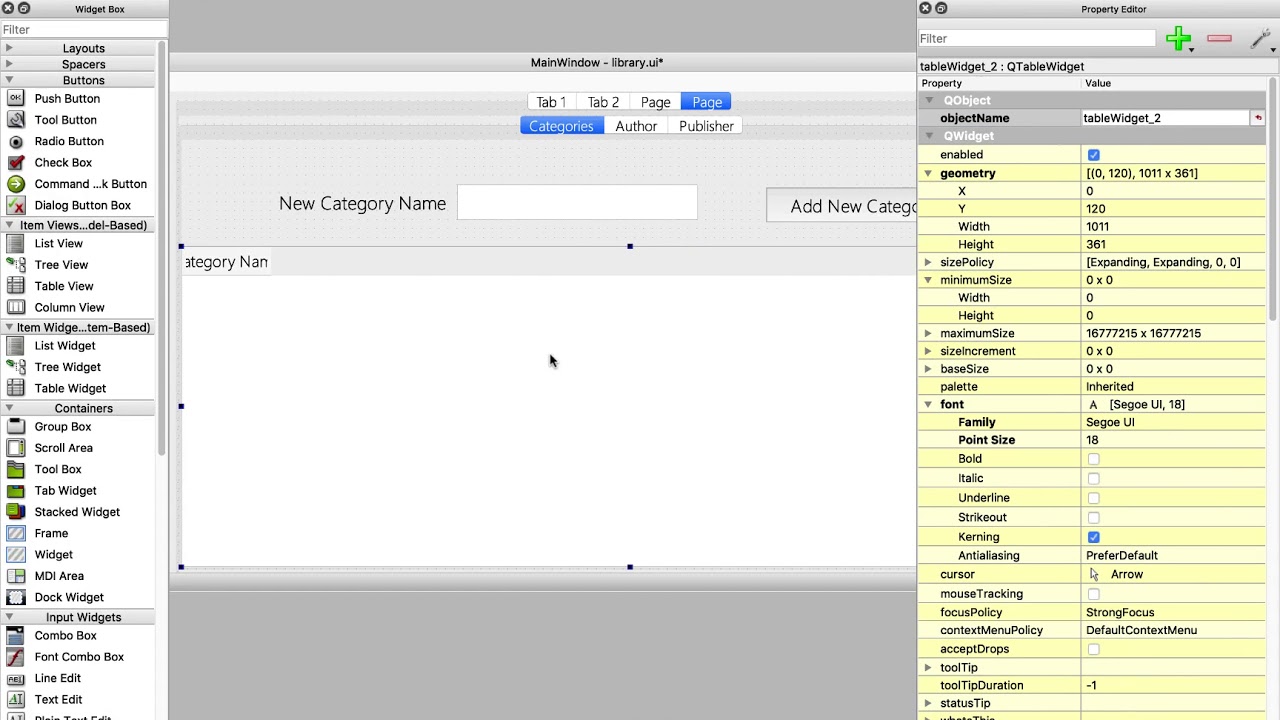The width and height of the screenshot is (1280, 720).
Task: Select the Tree View icon
Action: pos(16,265)
